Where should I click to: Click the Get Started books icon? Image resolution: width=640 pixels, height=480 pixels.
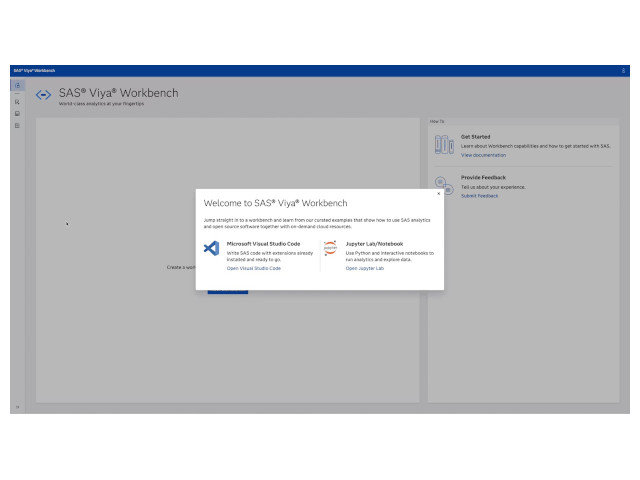coord(444,145)
